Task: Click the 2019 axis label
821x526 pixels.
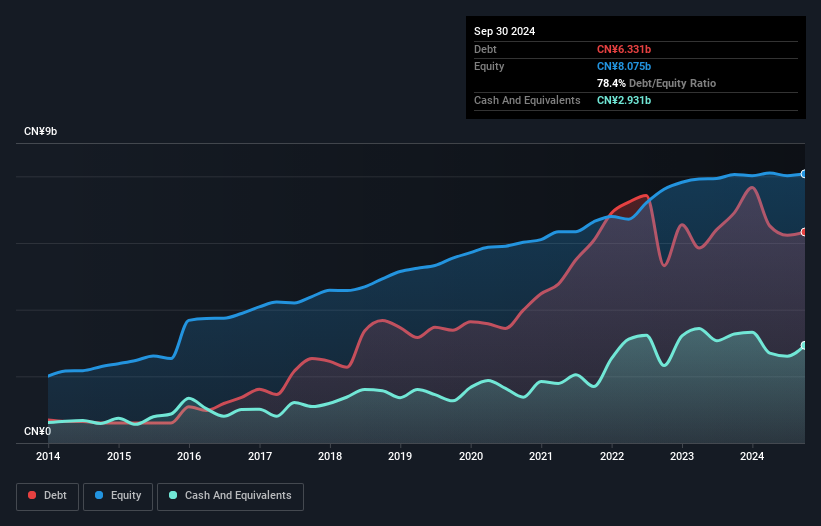Action: [x=400, y=456]
